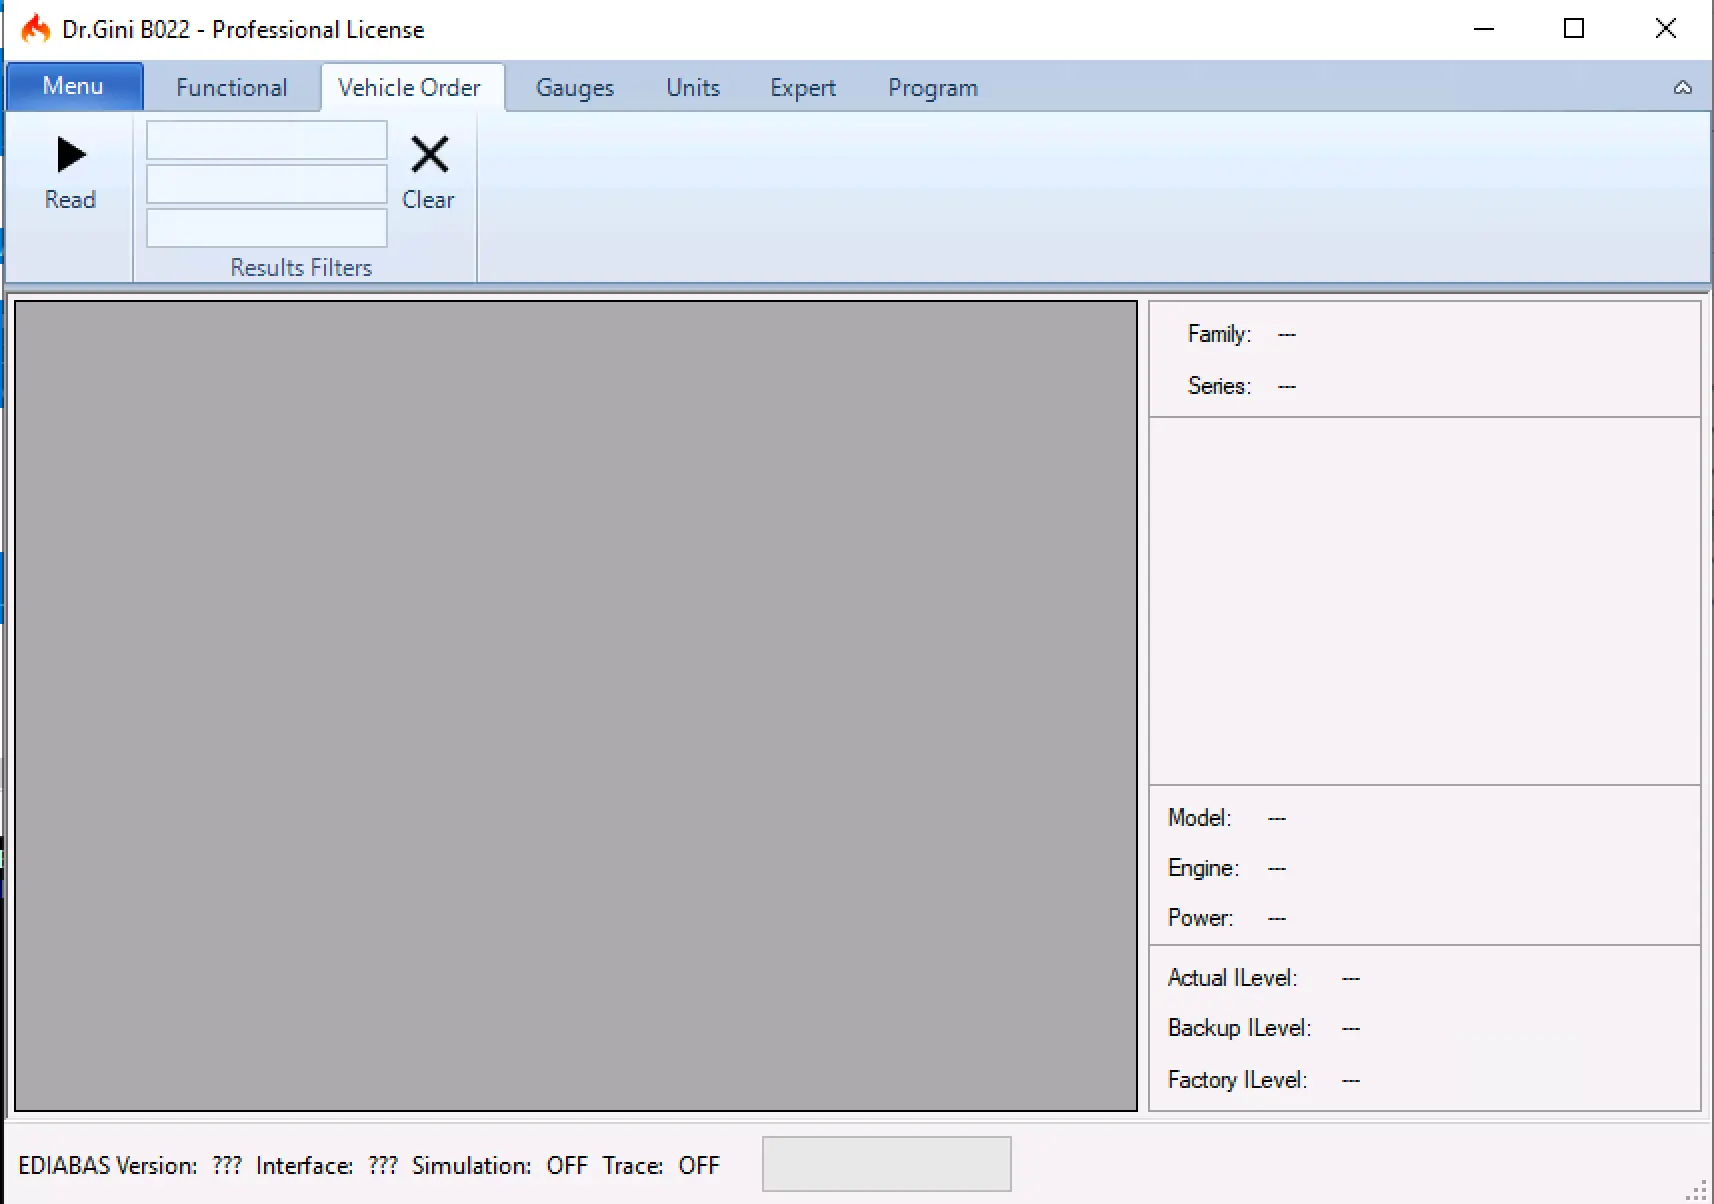Click the empty progress box in status bar
Screen dimensions: 1714x1204
(x=886, y=1164)
